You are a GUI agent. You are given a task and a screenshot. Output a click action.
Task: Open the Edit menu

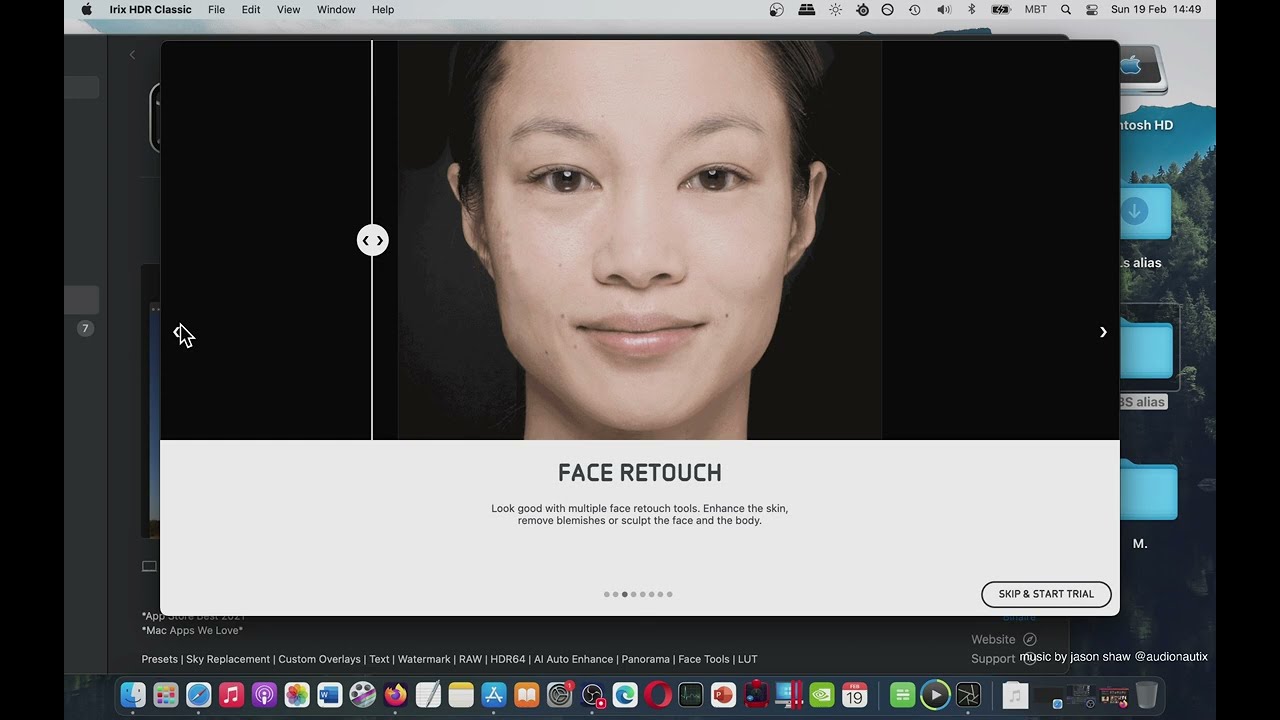pyautogui.click(x=251, y=10)
